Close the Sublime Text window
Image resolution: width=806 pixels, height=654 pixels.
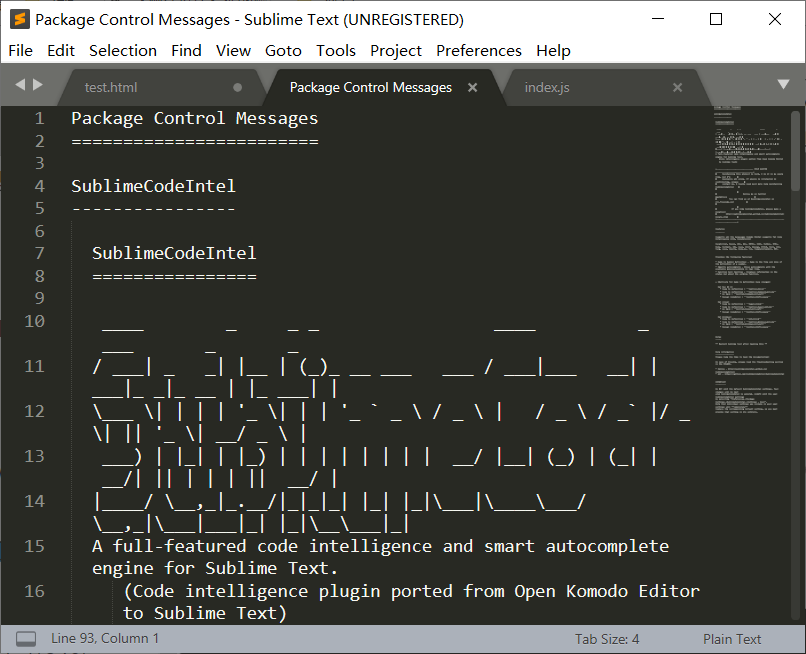[x=775, y=19]
